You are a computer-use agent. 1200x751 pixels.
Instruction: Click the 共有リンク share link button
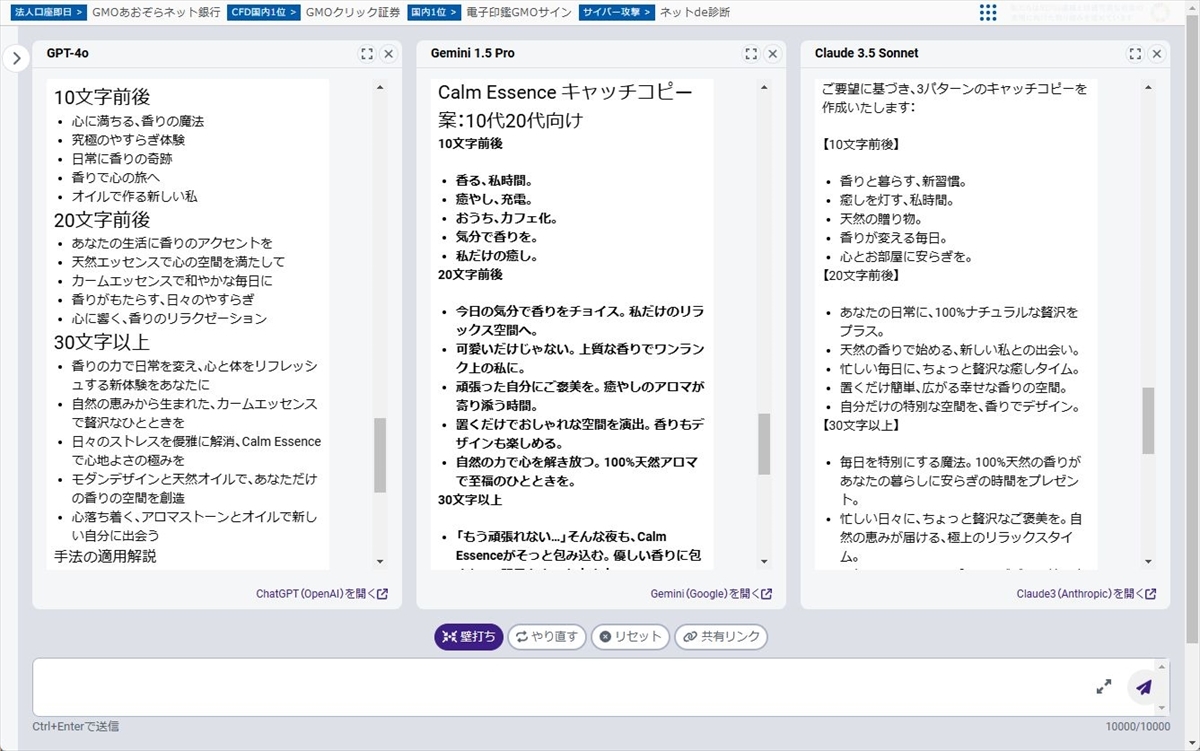click(x=721, y=637)
